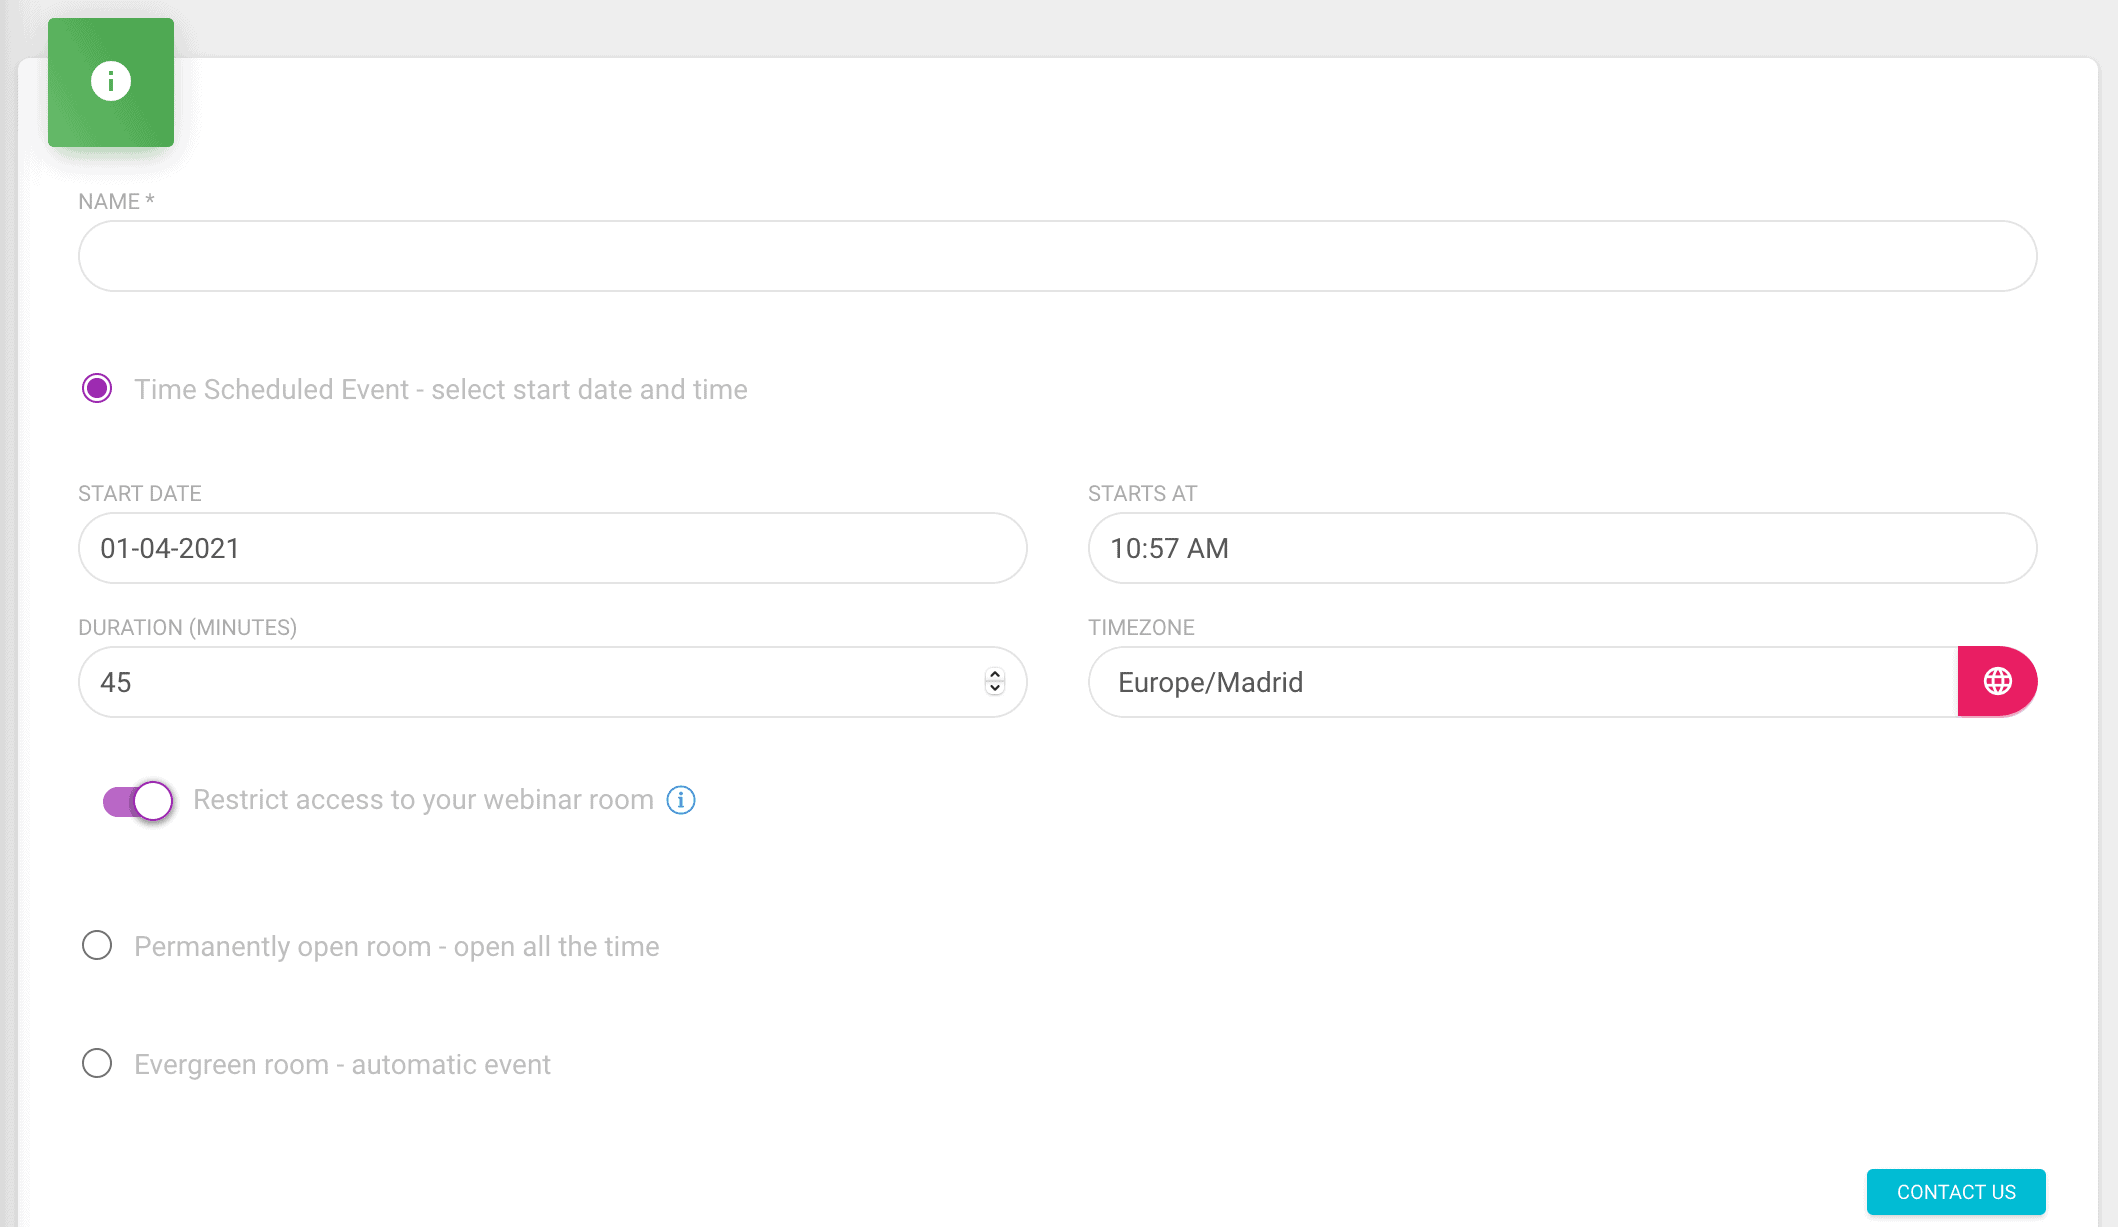This screenshot has width=2118, height=1227.
Task: Select the Time Scheduled Event option
Action: click(x=97, y=389)
